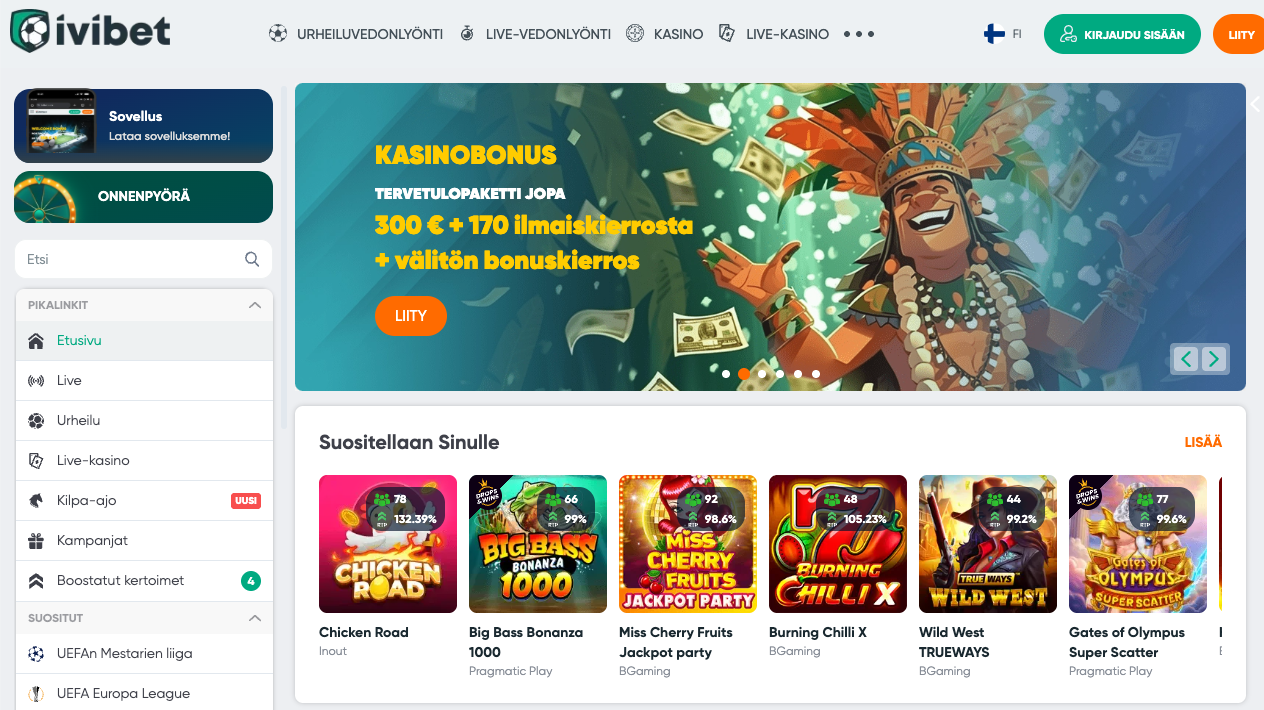The height and width of the screenshot is (710, 1264).
Task: Collapse the Suositut section
Action: coord(255,618)
